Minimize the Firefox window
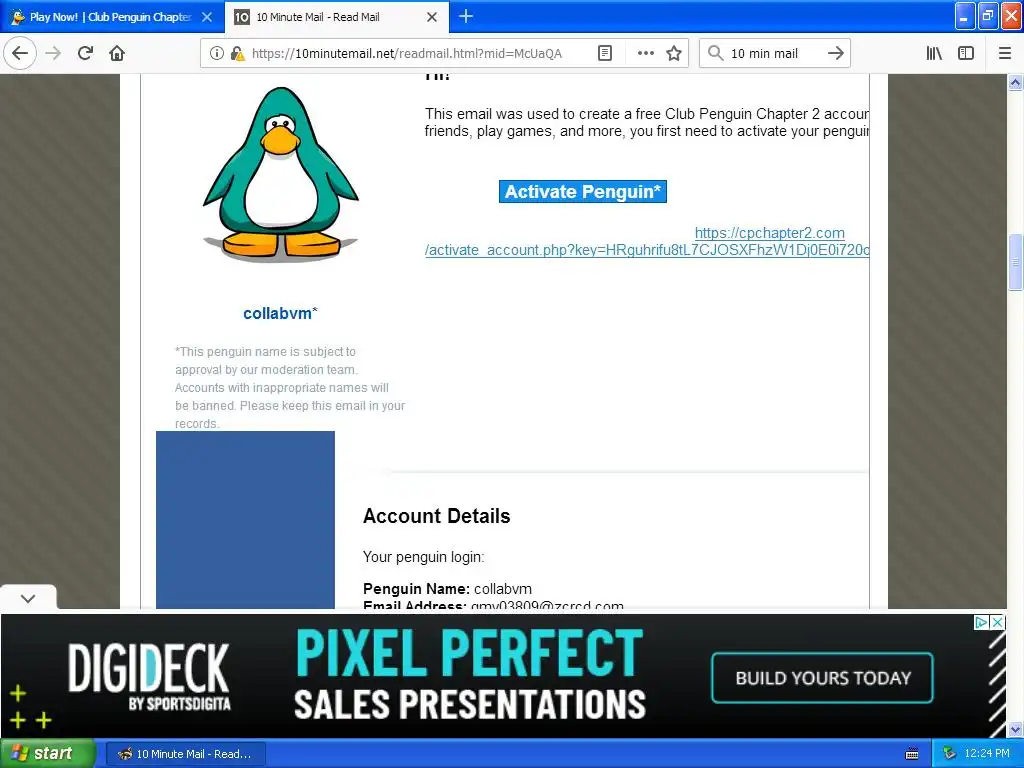The image size is (1024, 768). click(965, 16)
